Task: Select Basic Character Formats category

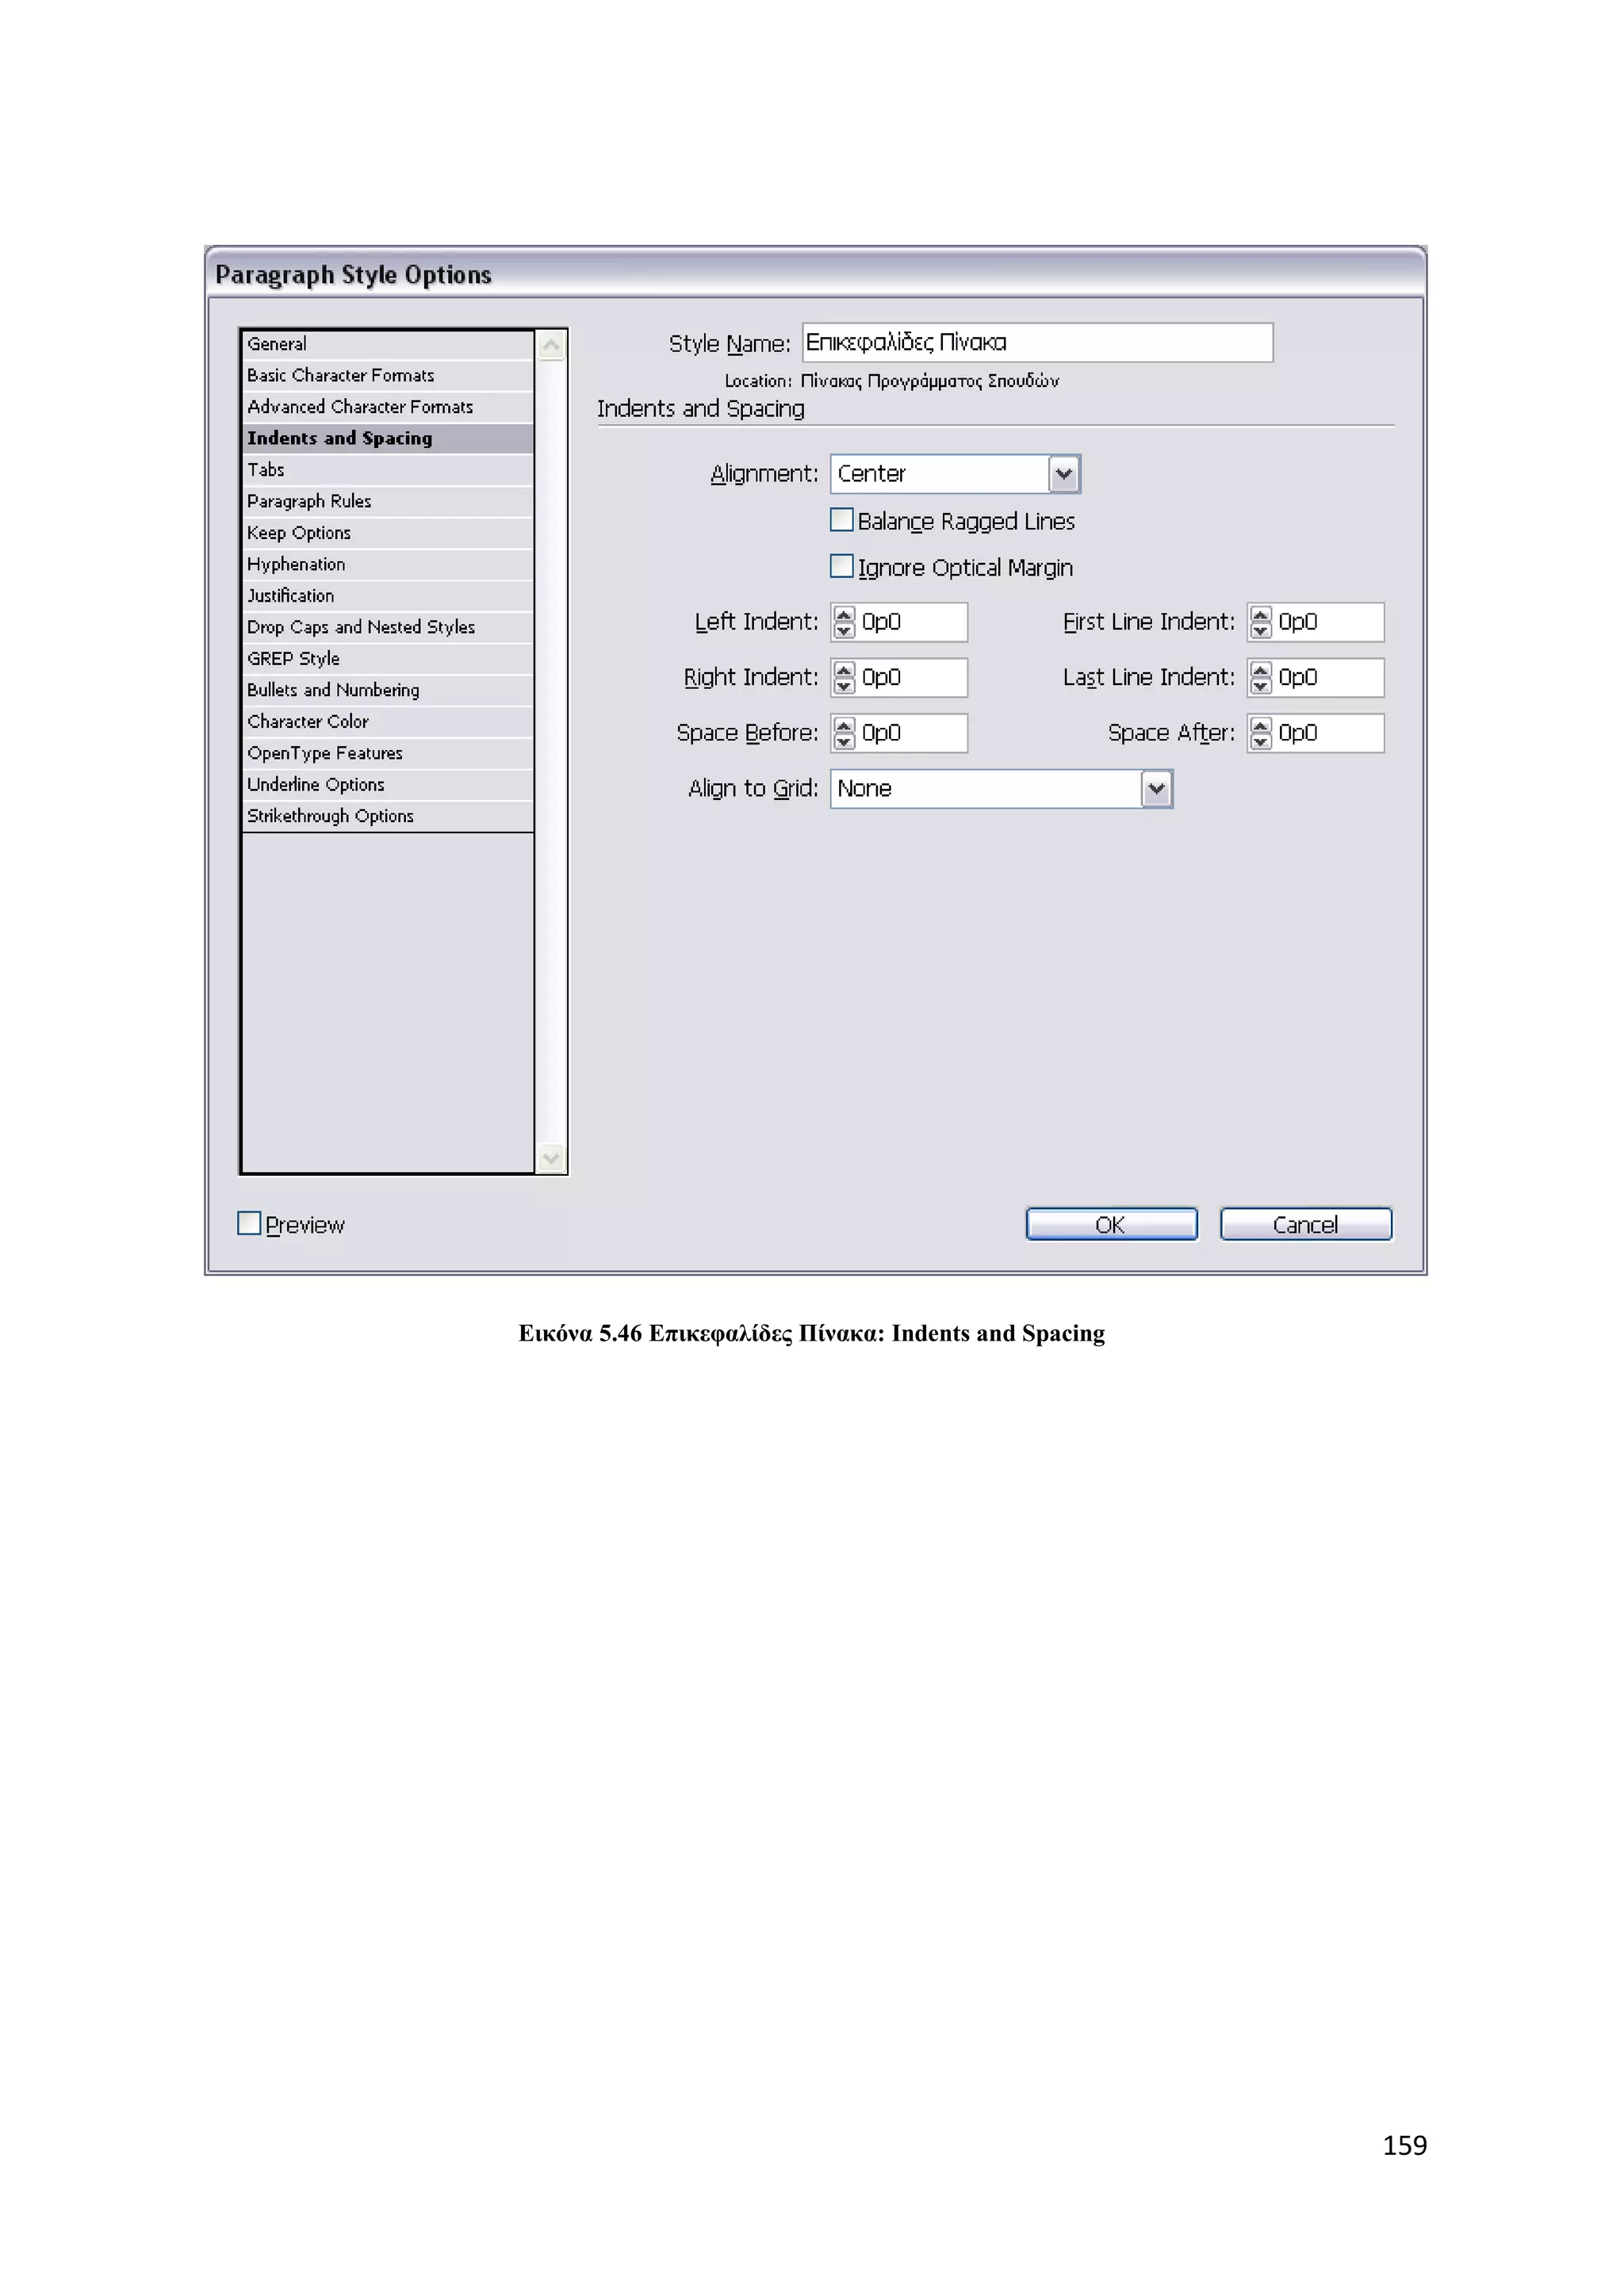Action: click(340, 376)
